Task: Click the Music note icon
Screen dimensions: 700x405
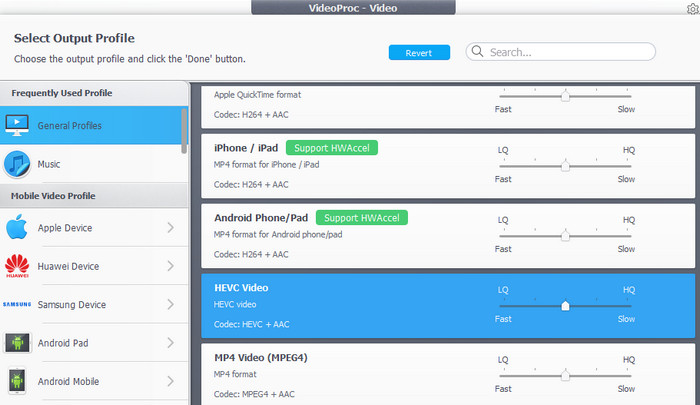Action: tap(17, 164)
